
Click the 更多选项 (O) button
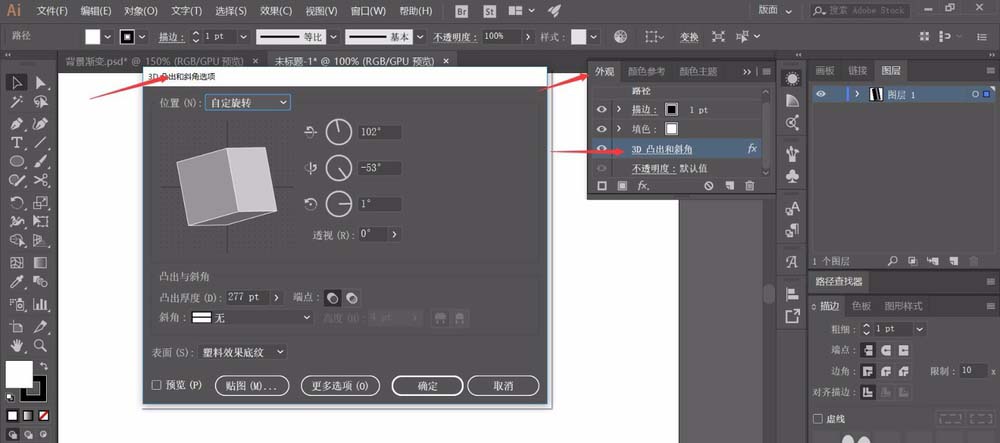pyautogui.click(x=339, y=386)
